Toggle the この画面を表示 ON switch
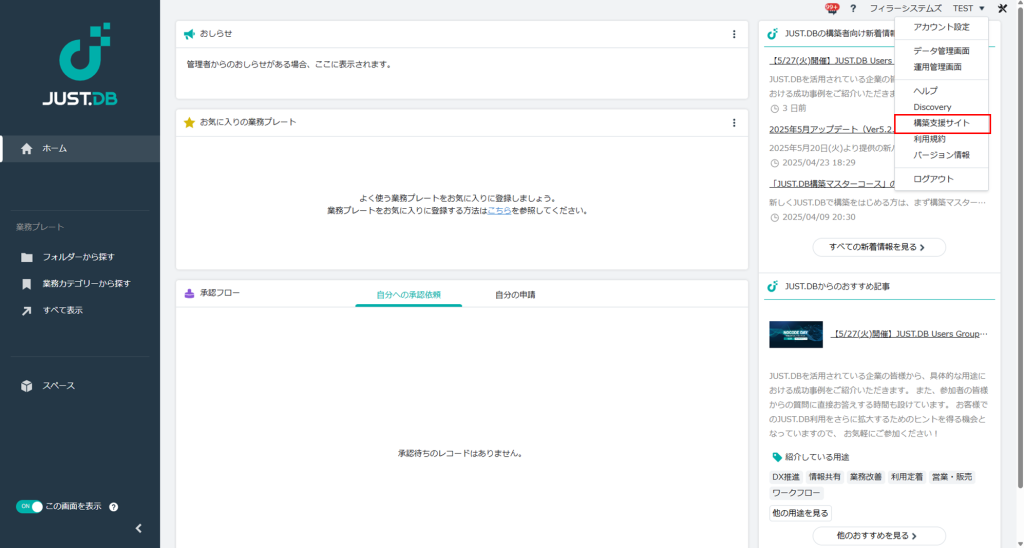The height and width of the screenshot is (548, 1024). (29, 507)
